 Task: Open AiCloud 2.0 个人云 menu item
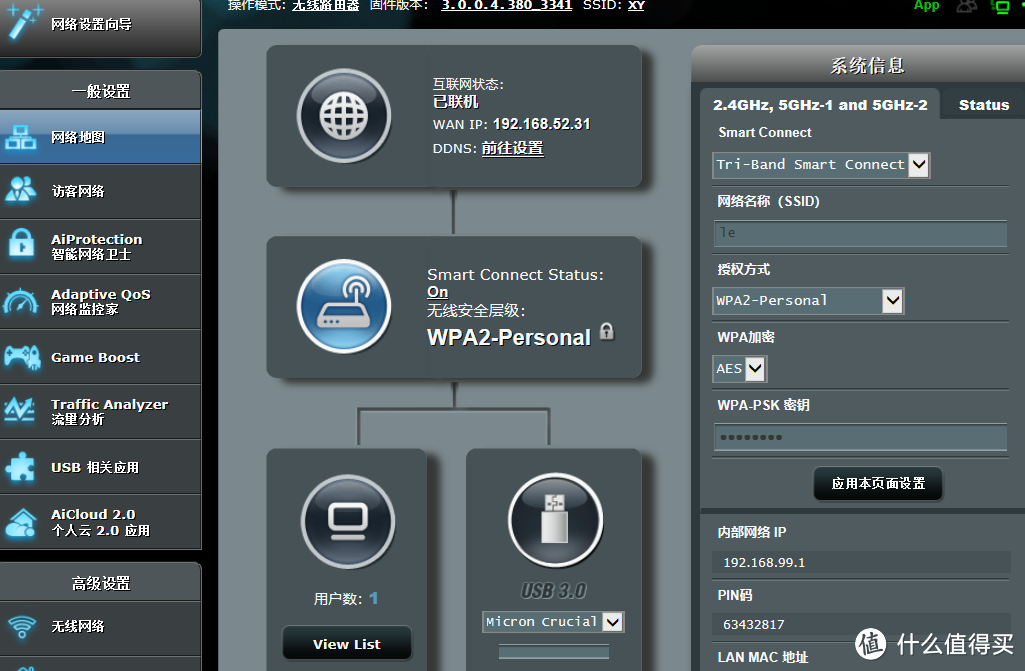coord(101,522)
